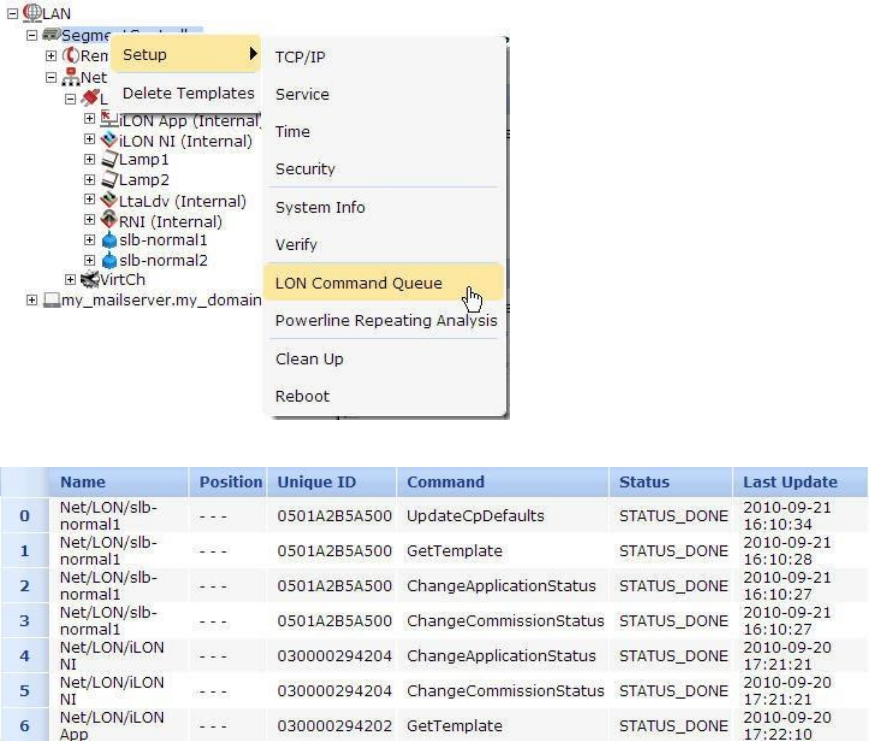The image size is (869, 741).
Task: Click the LON channel red icon
Action: point(90,98)
